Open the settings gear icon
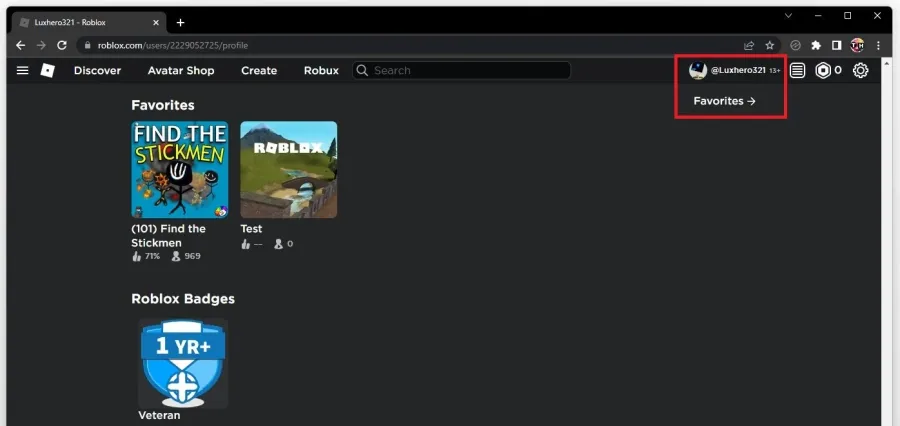The height and width of the screenshot is (426, 900). pos(860,71)
